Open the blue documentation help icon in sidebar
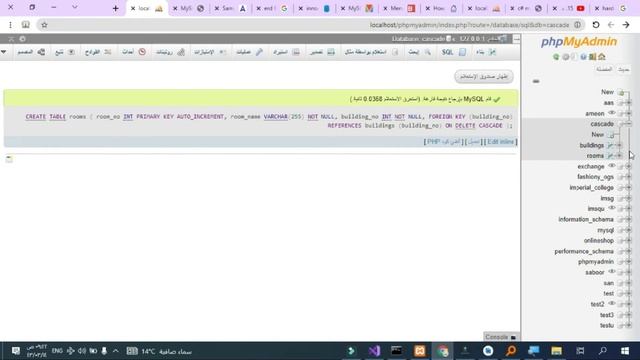The height and width of the screenshot is (360, 640). 583,57
